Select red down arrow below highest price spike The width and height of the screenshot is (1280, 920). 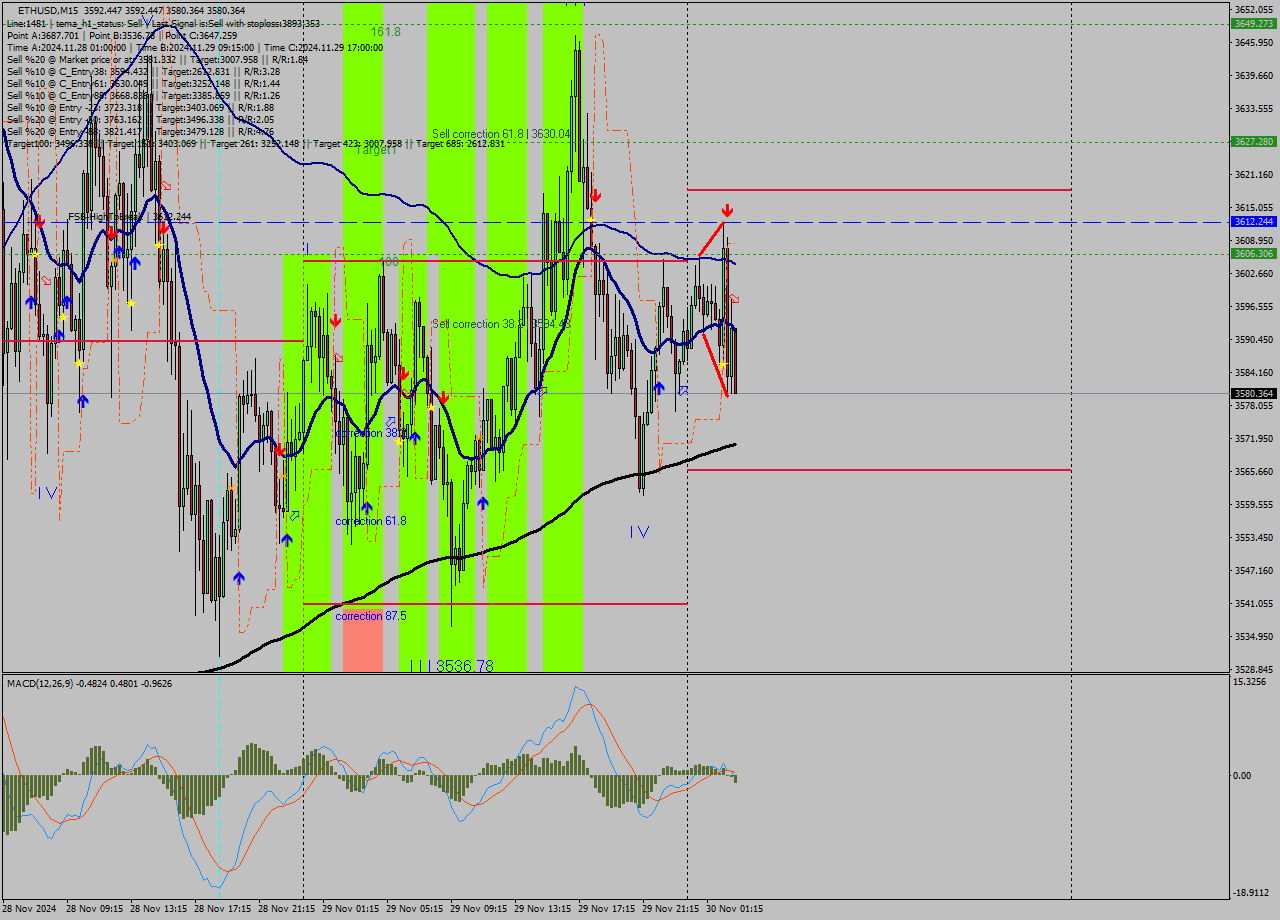pos(595,195)
